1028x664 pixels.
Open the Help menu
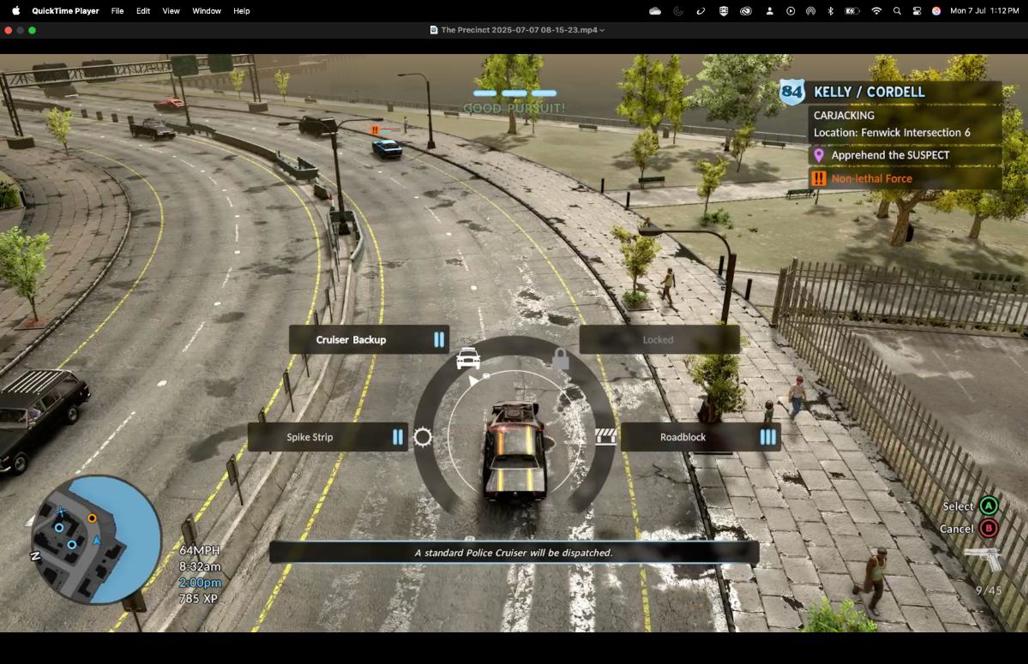pos(241,10)
